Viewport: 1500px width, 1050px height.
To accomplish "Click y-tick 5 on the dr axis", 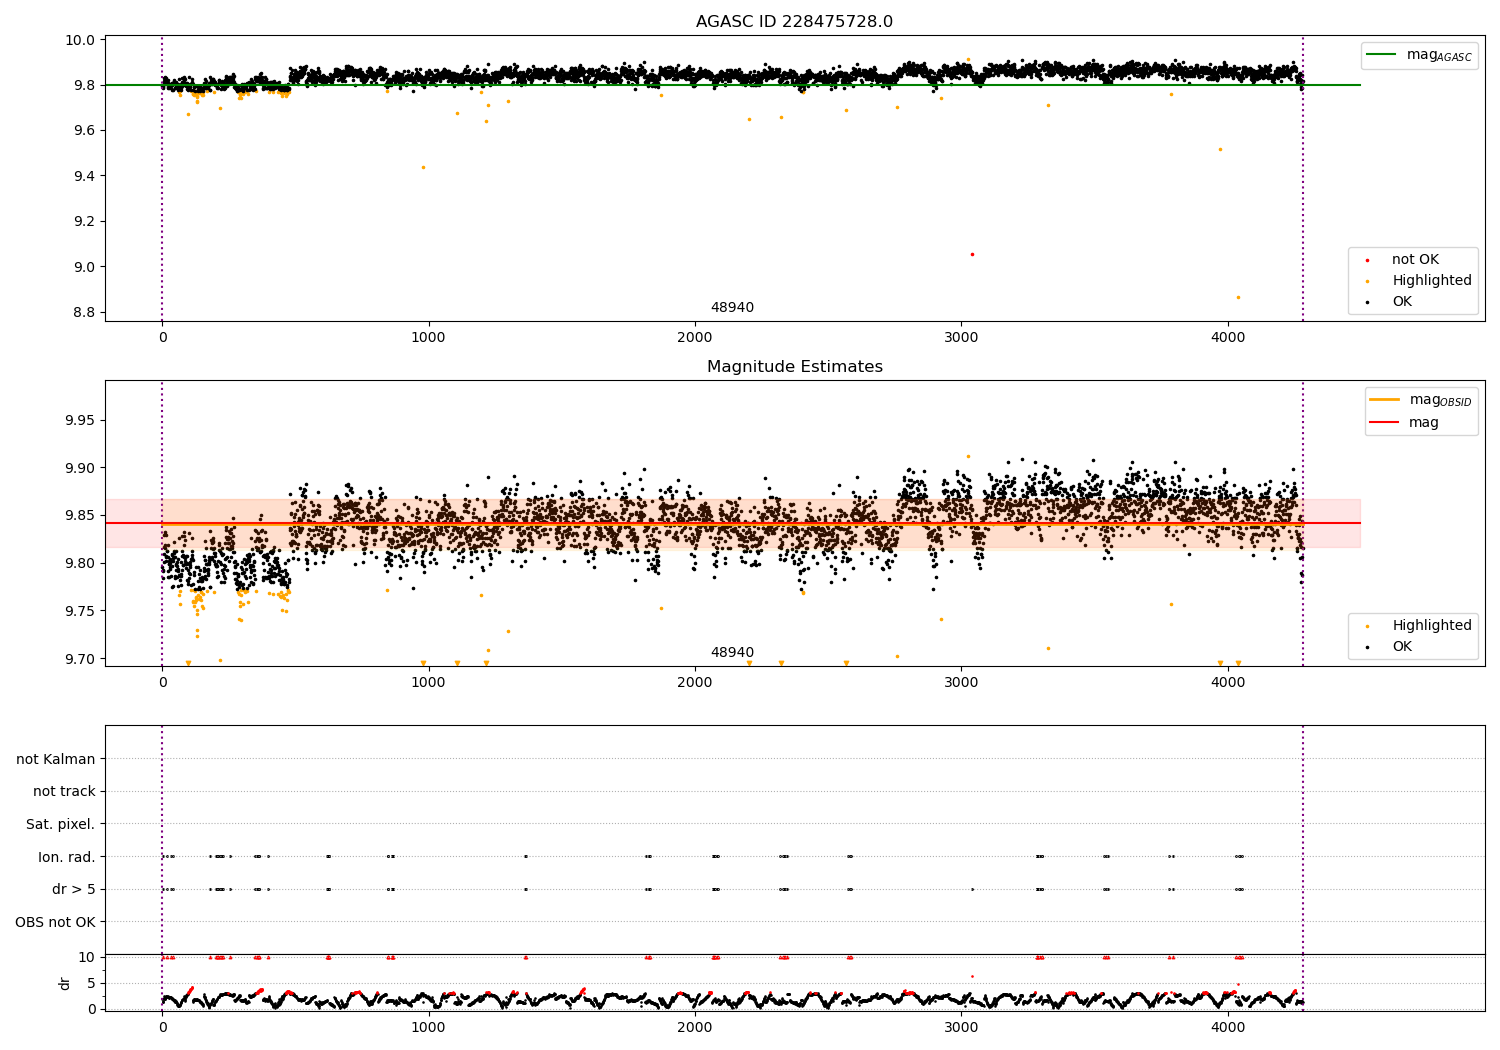I will point(91,983).
